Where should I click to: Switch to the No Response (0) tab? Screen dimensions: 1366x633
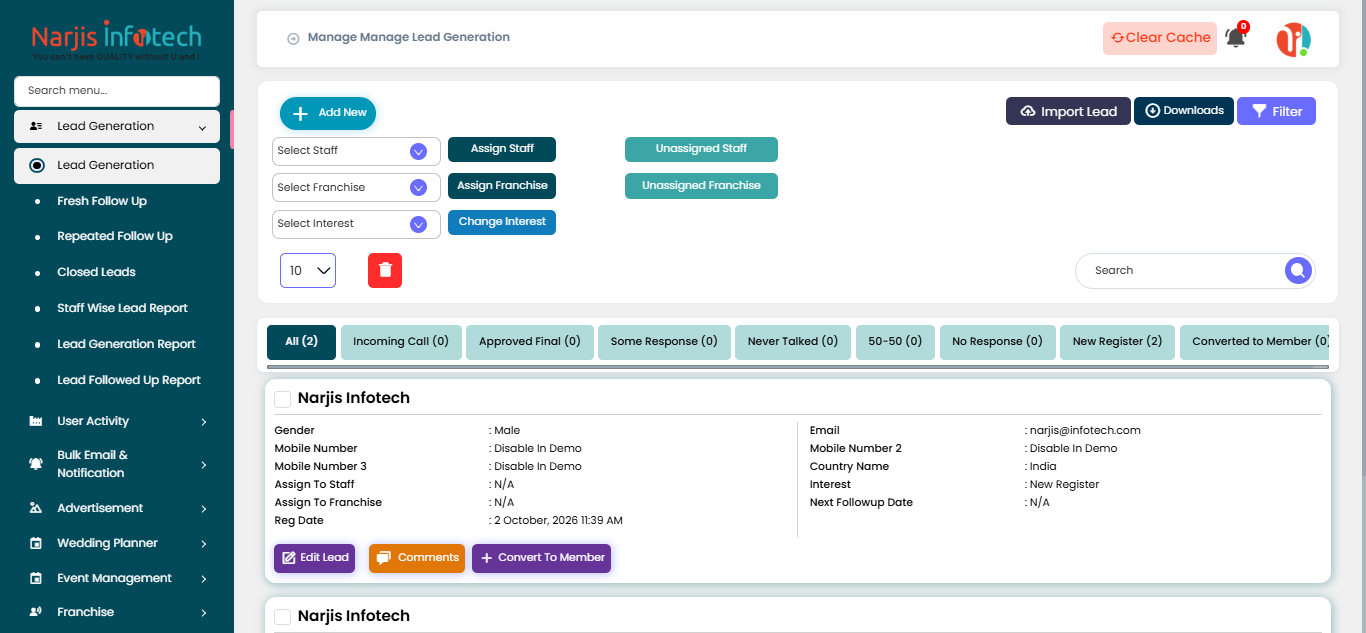(x=997, y=342)
